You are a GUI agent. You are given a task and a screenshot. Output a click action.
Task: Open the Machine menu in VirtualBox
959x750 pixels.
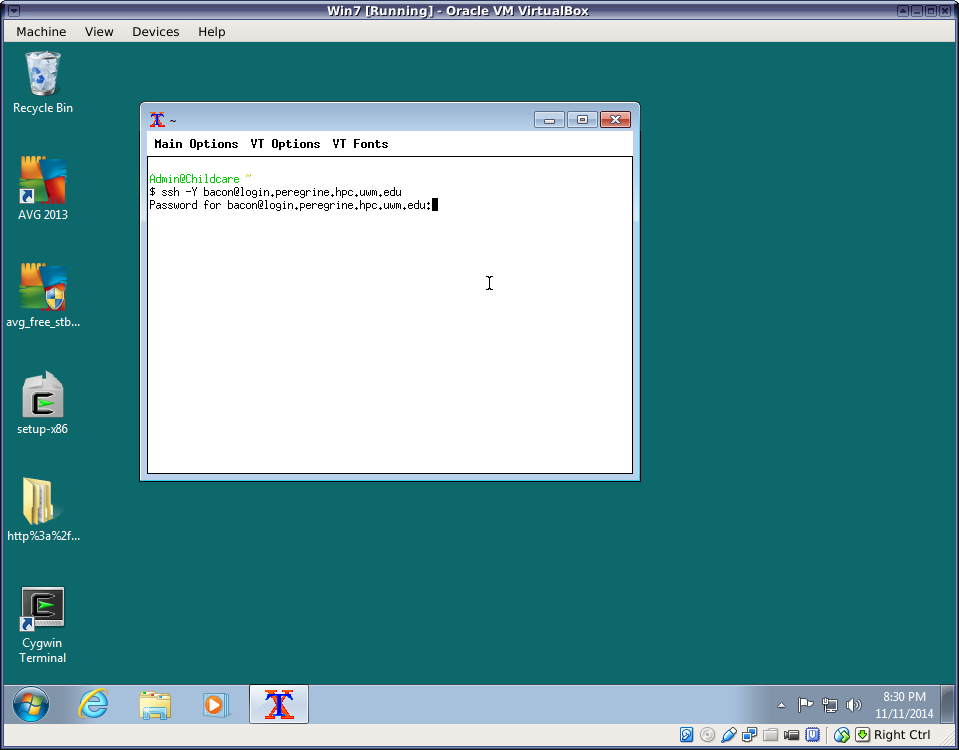[x=41, y=32]
